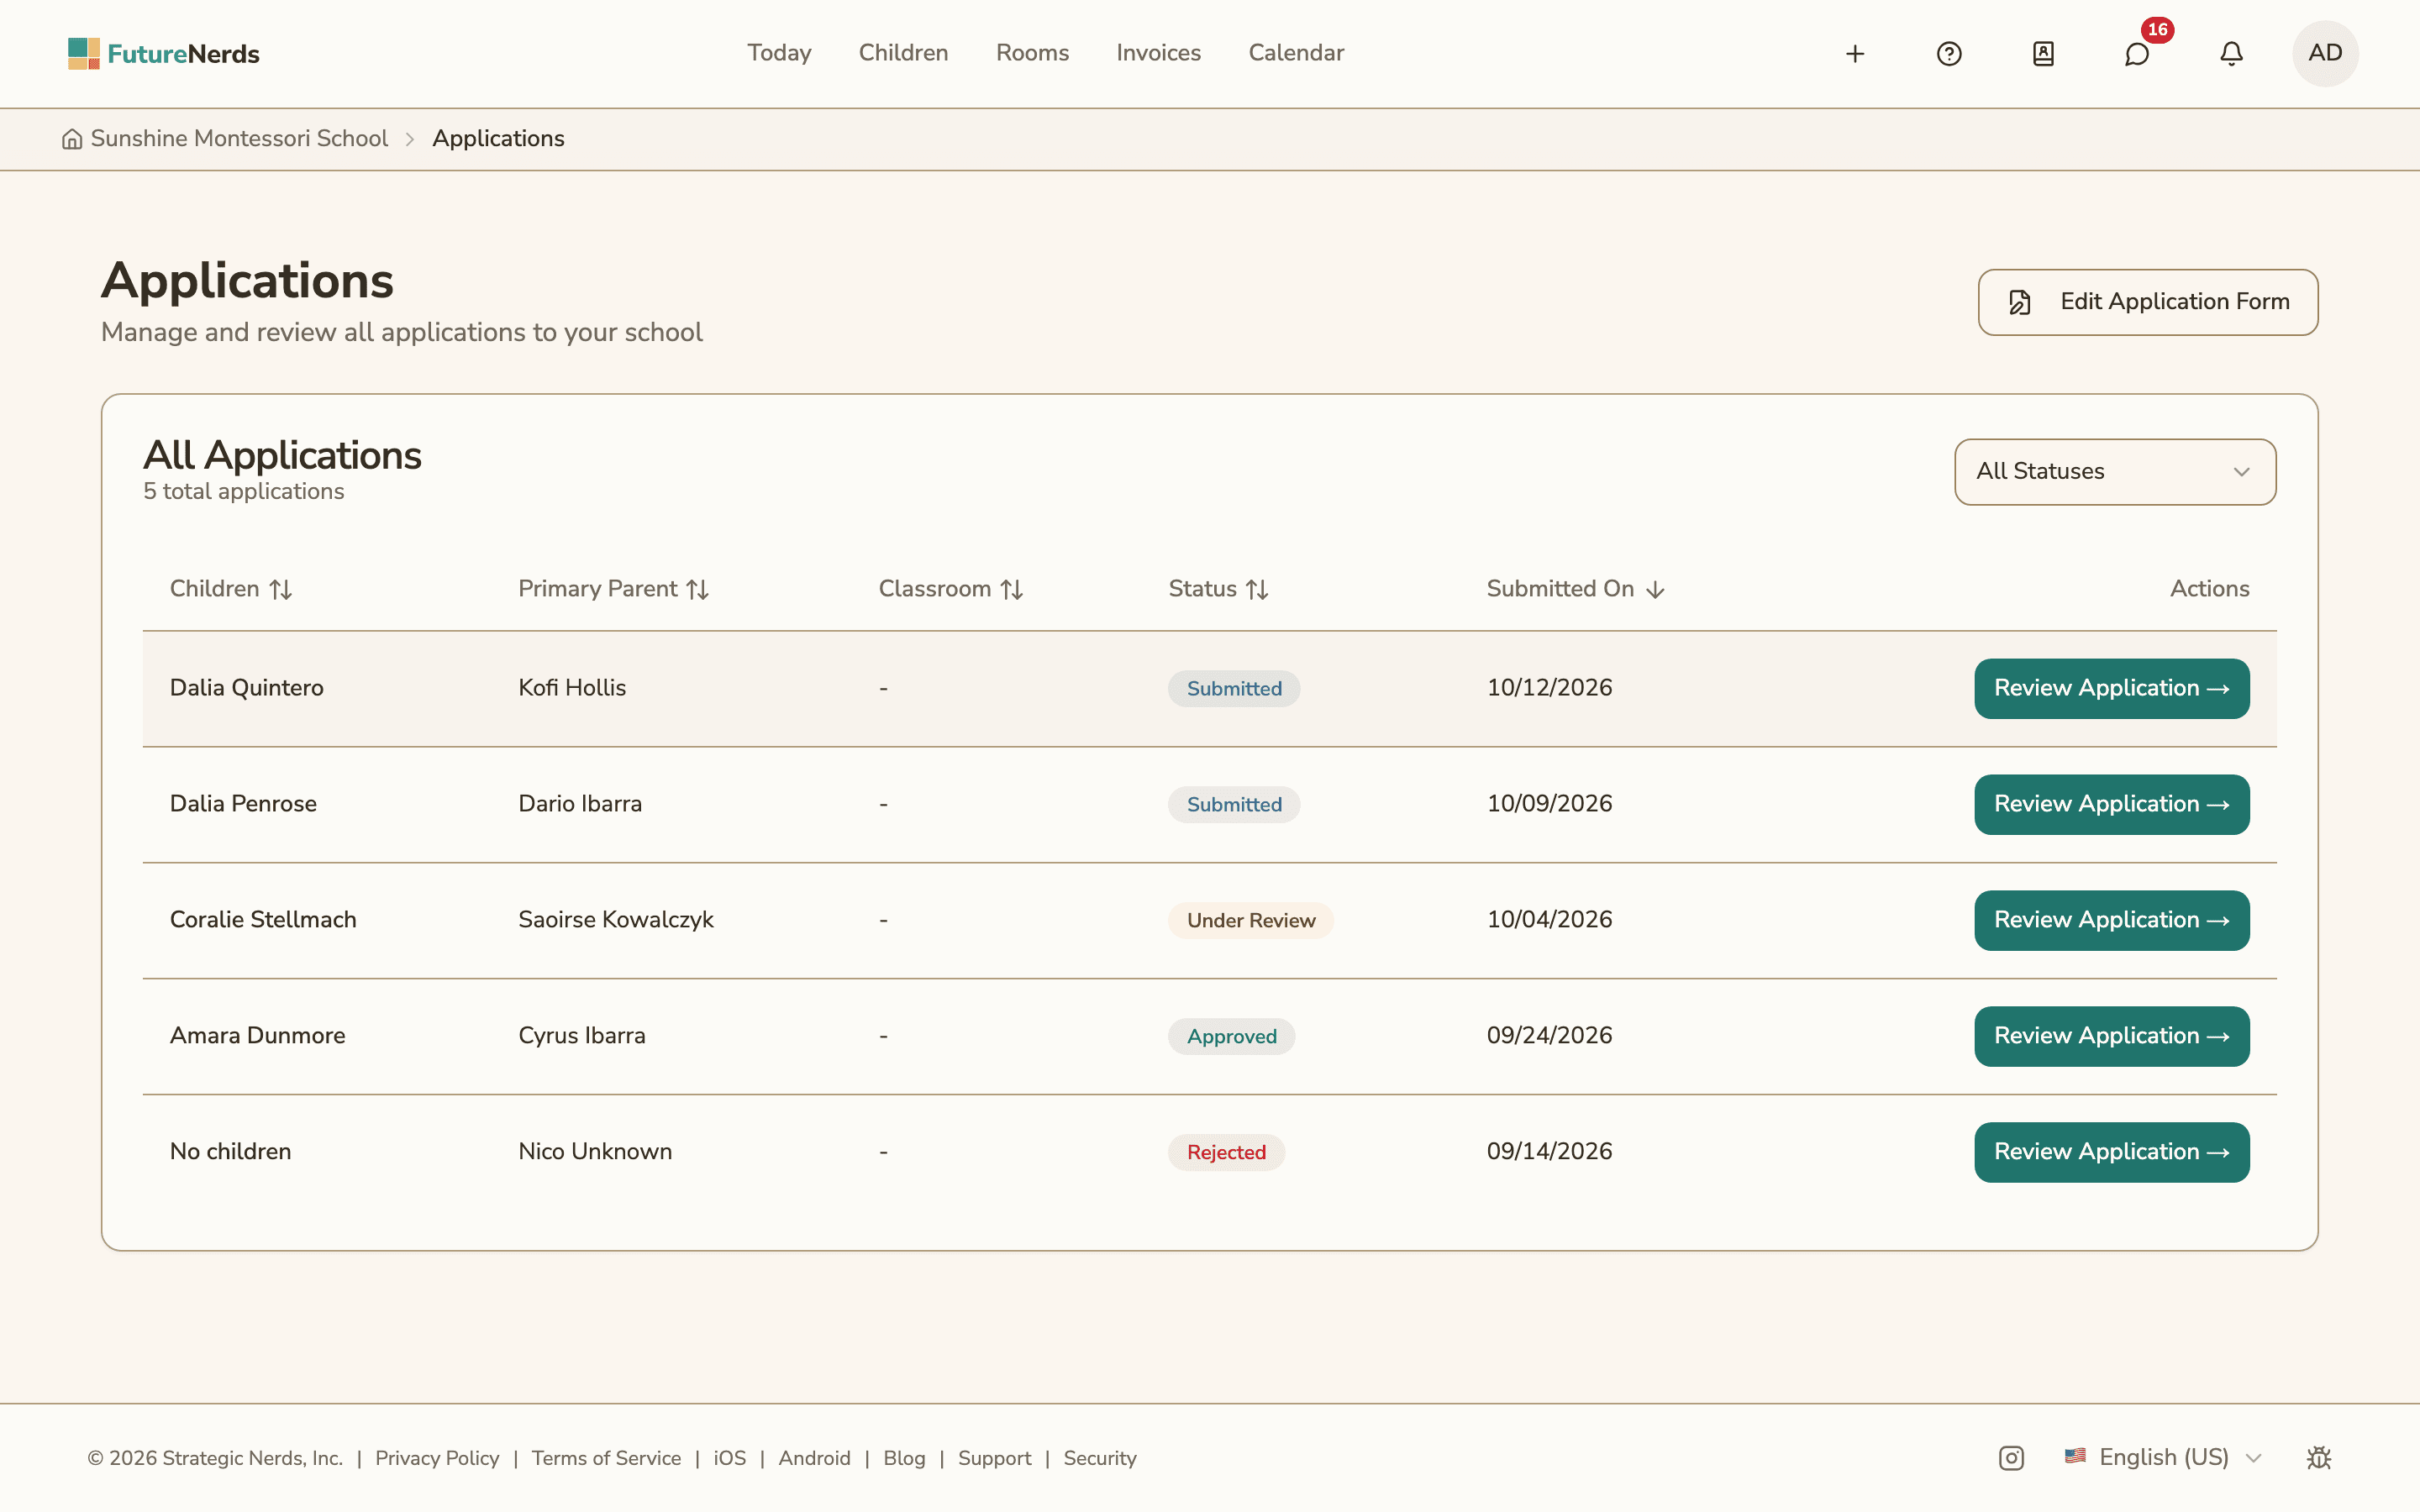Open the Support footer link
2420x1512 pixels.
(x=994, y=1458)
